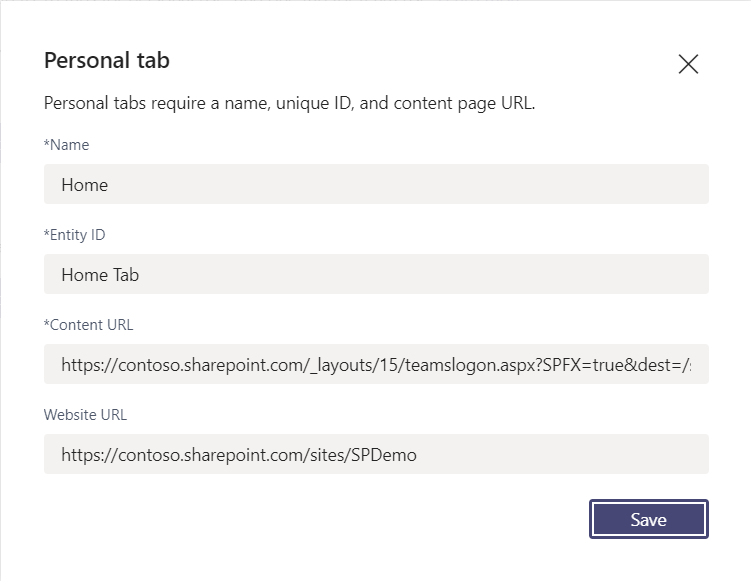Select the Content URL text box
The width and height of the screenshot is (751, 581).
click(376, 364)
